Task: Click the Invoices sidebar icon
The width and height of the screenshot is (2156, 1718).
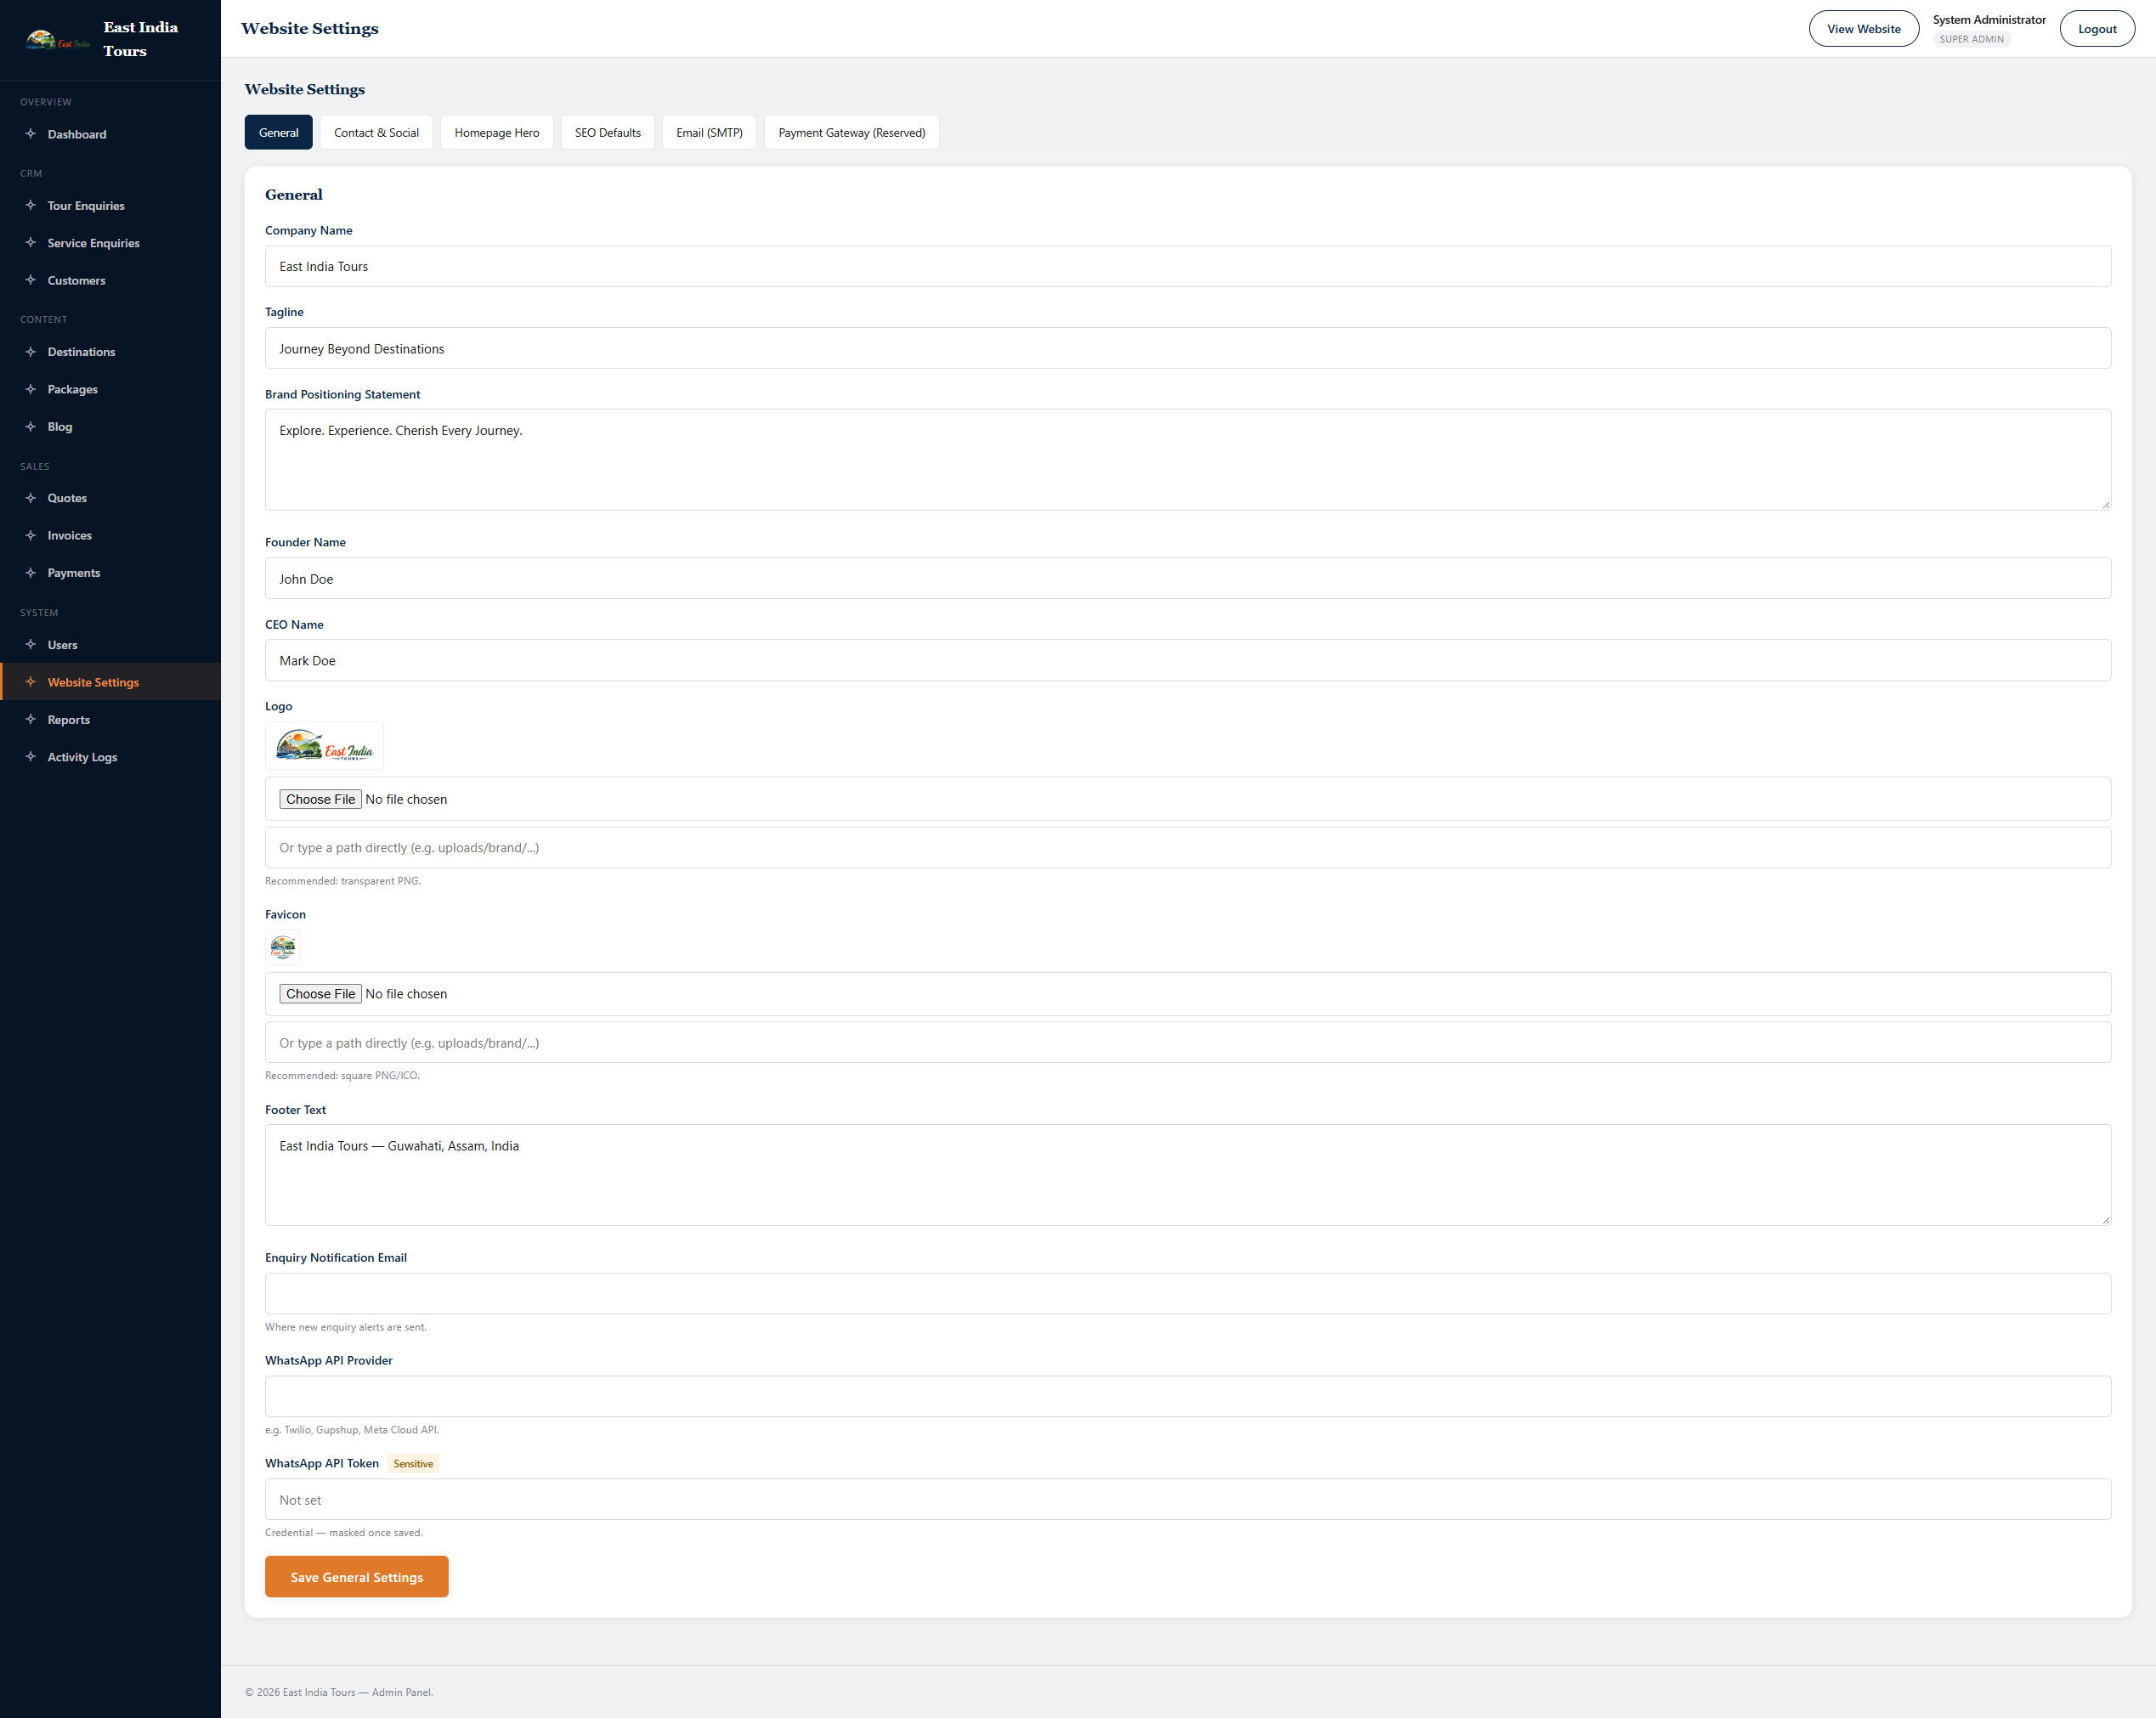Action: coord(30,535)
